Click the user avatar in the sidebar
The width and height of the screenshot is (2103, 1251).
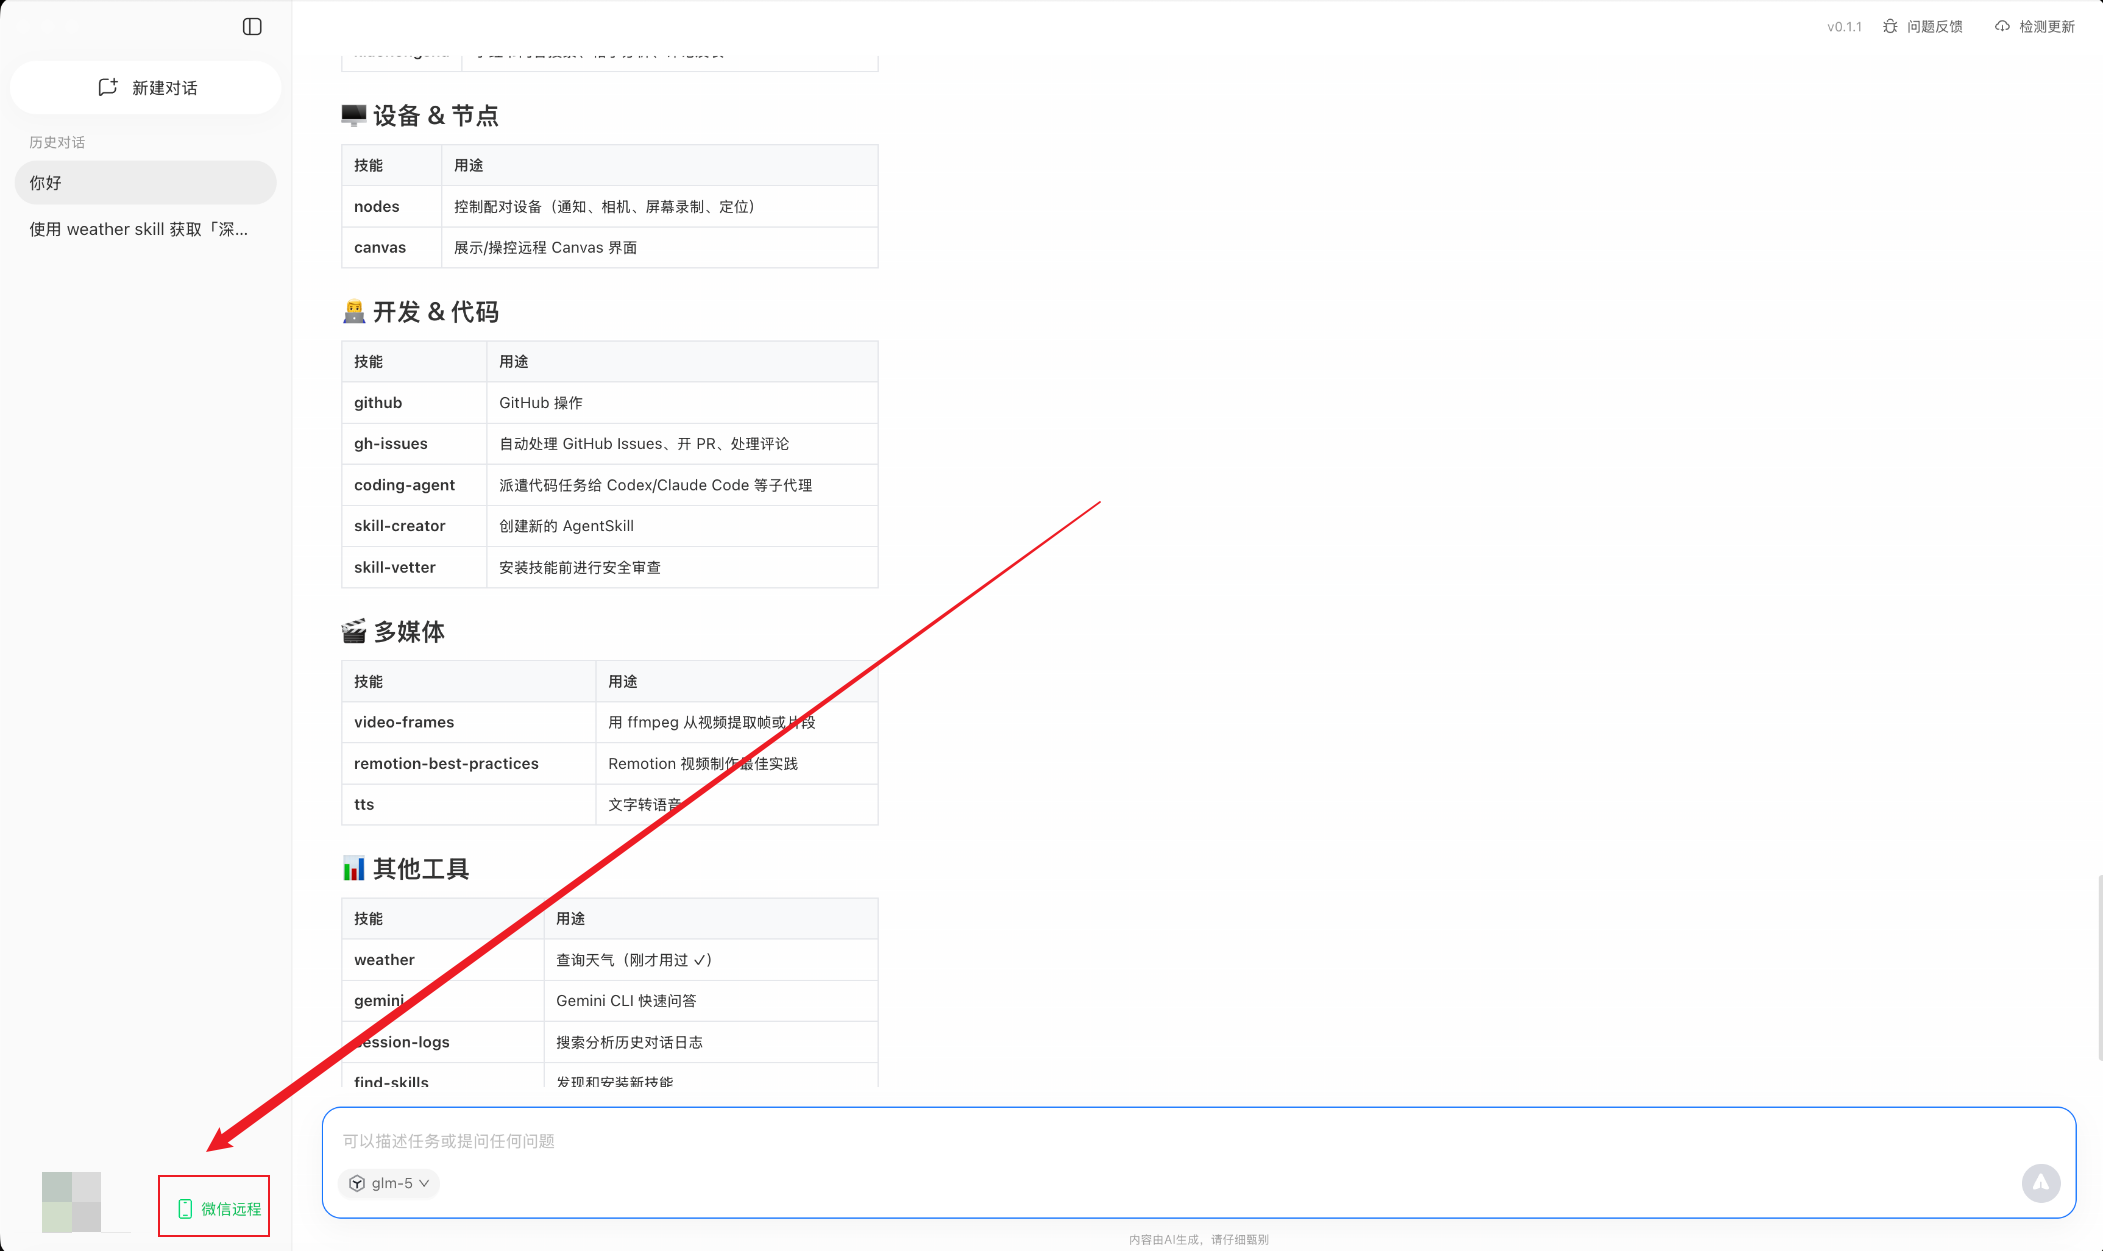(x=71, y=1202)
